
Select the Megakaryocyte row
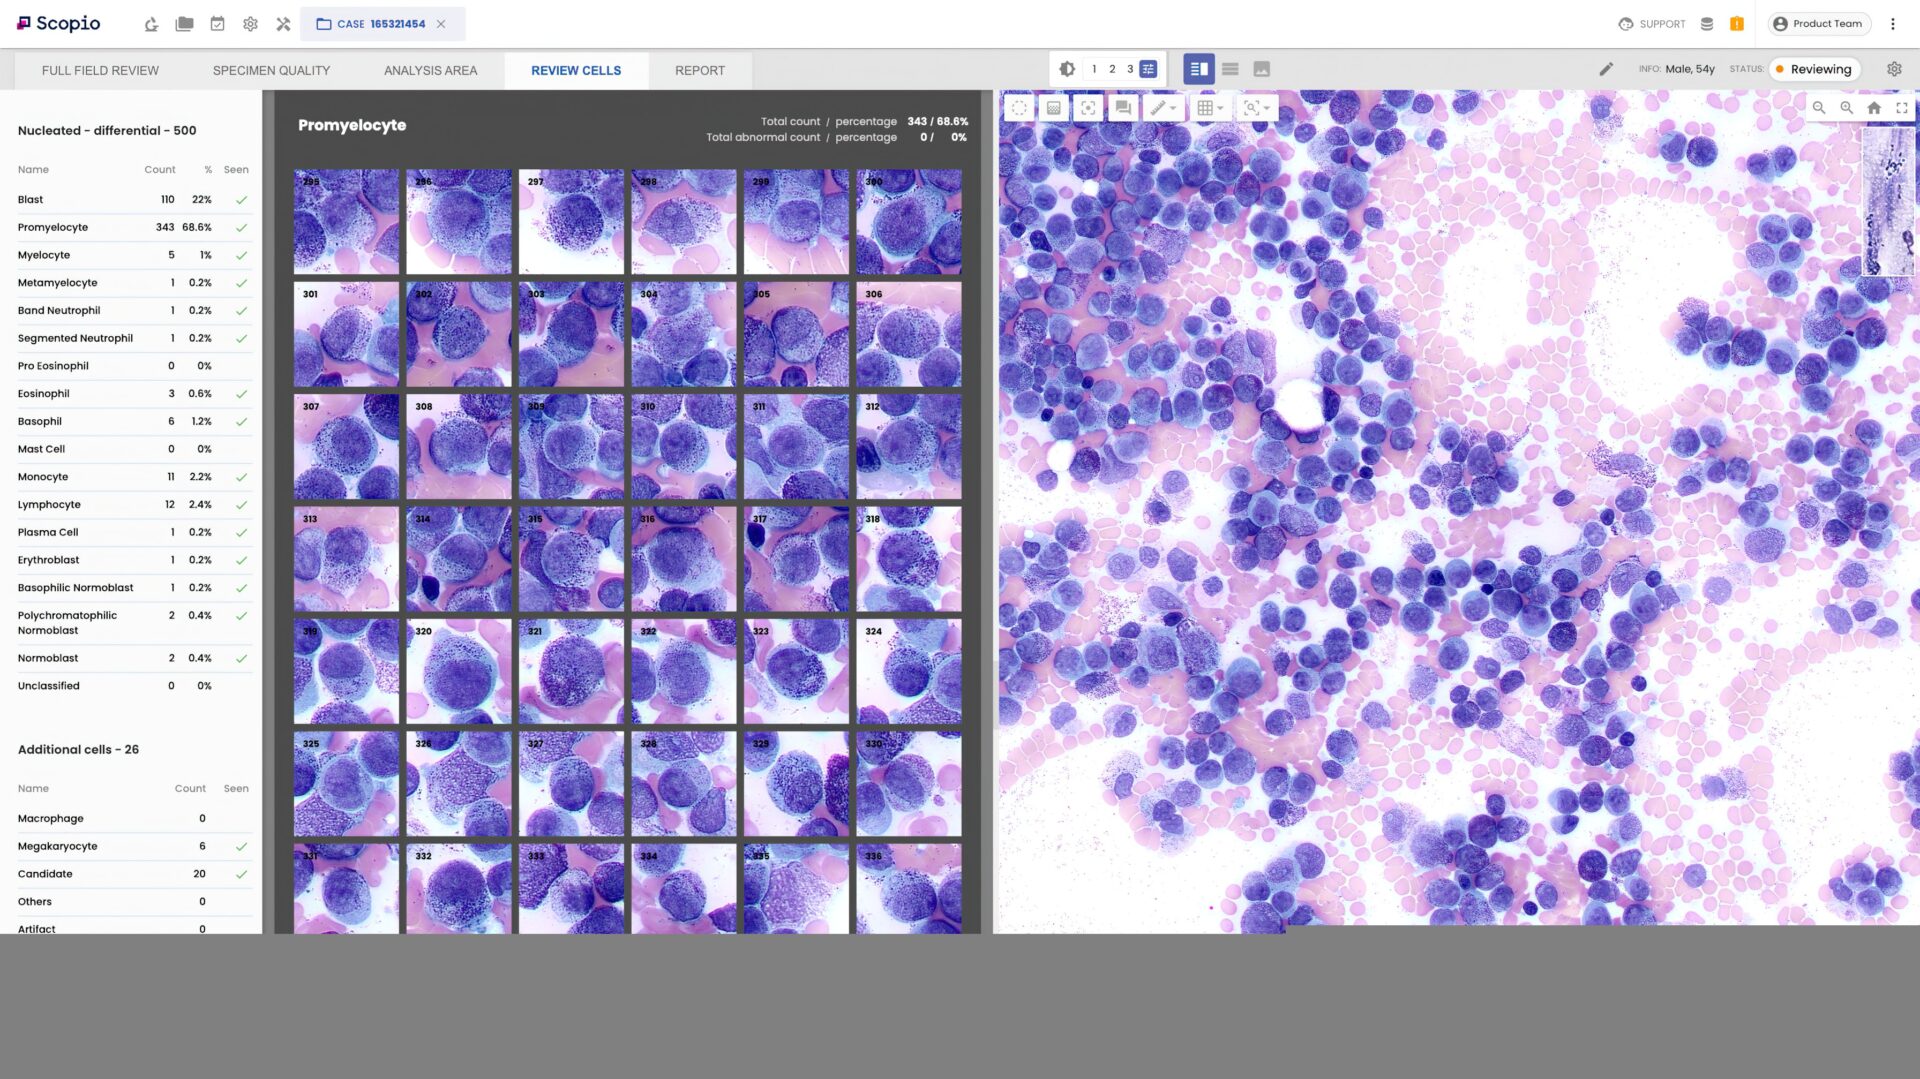tap(133, 846)
